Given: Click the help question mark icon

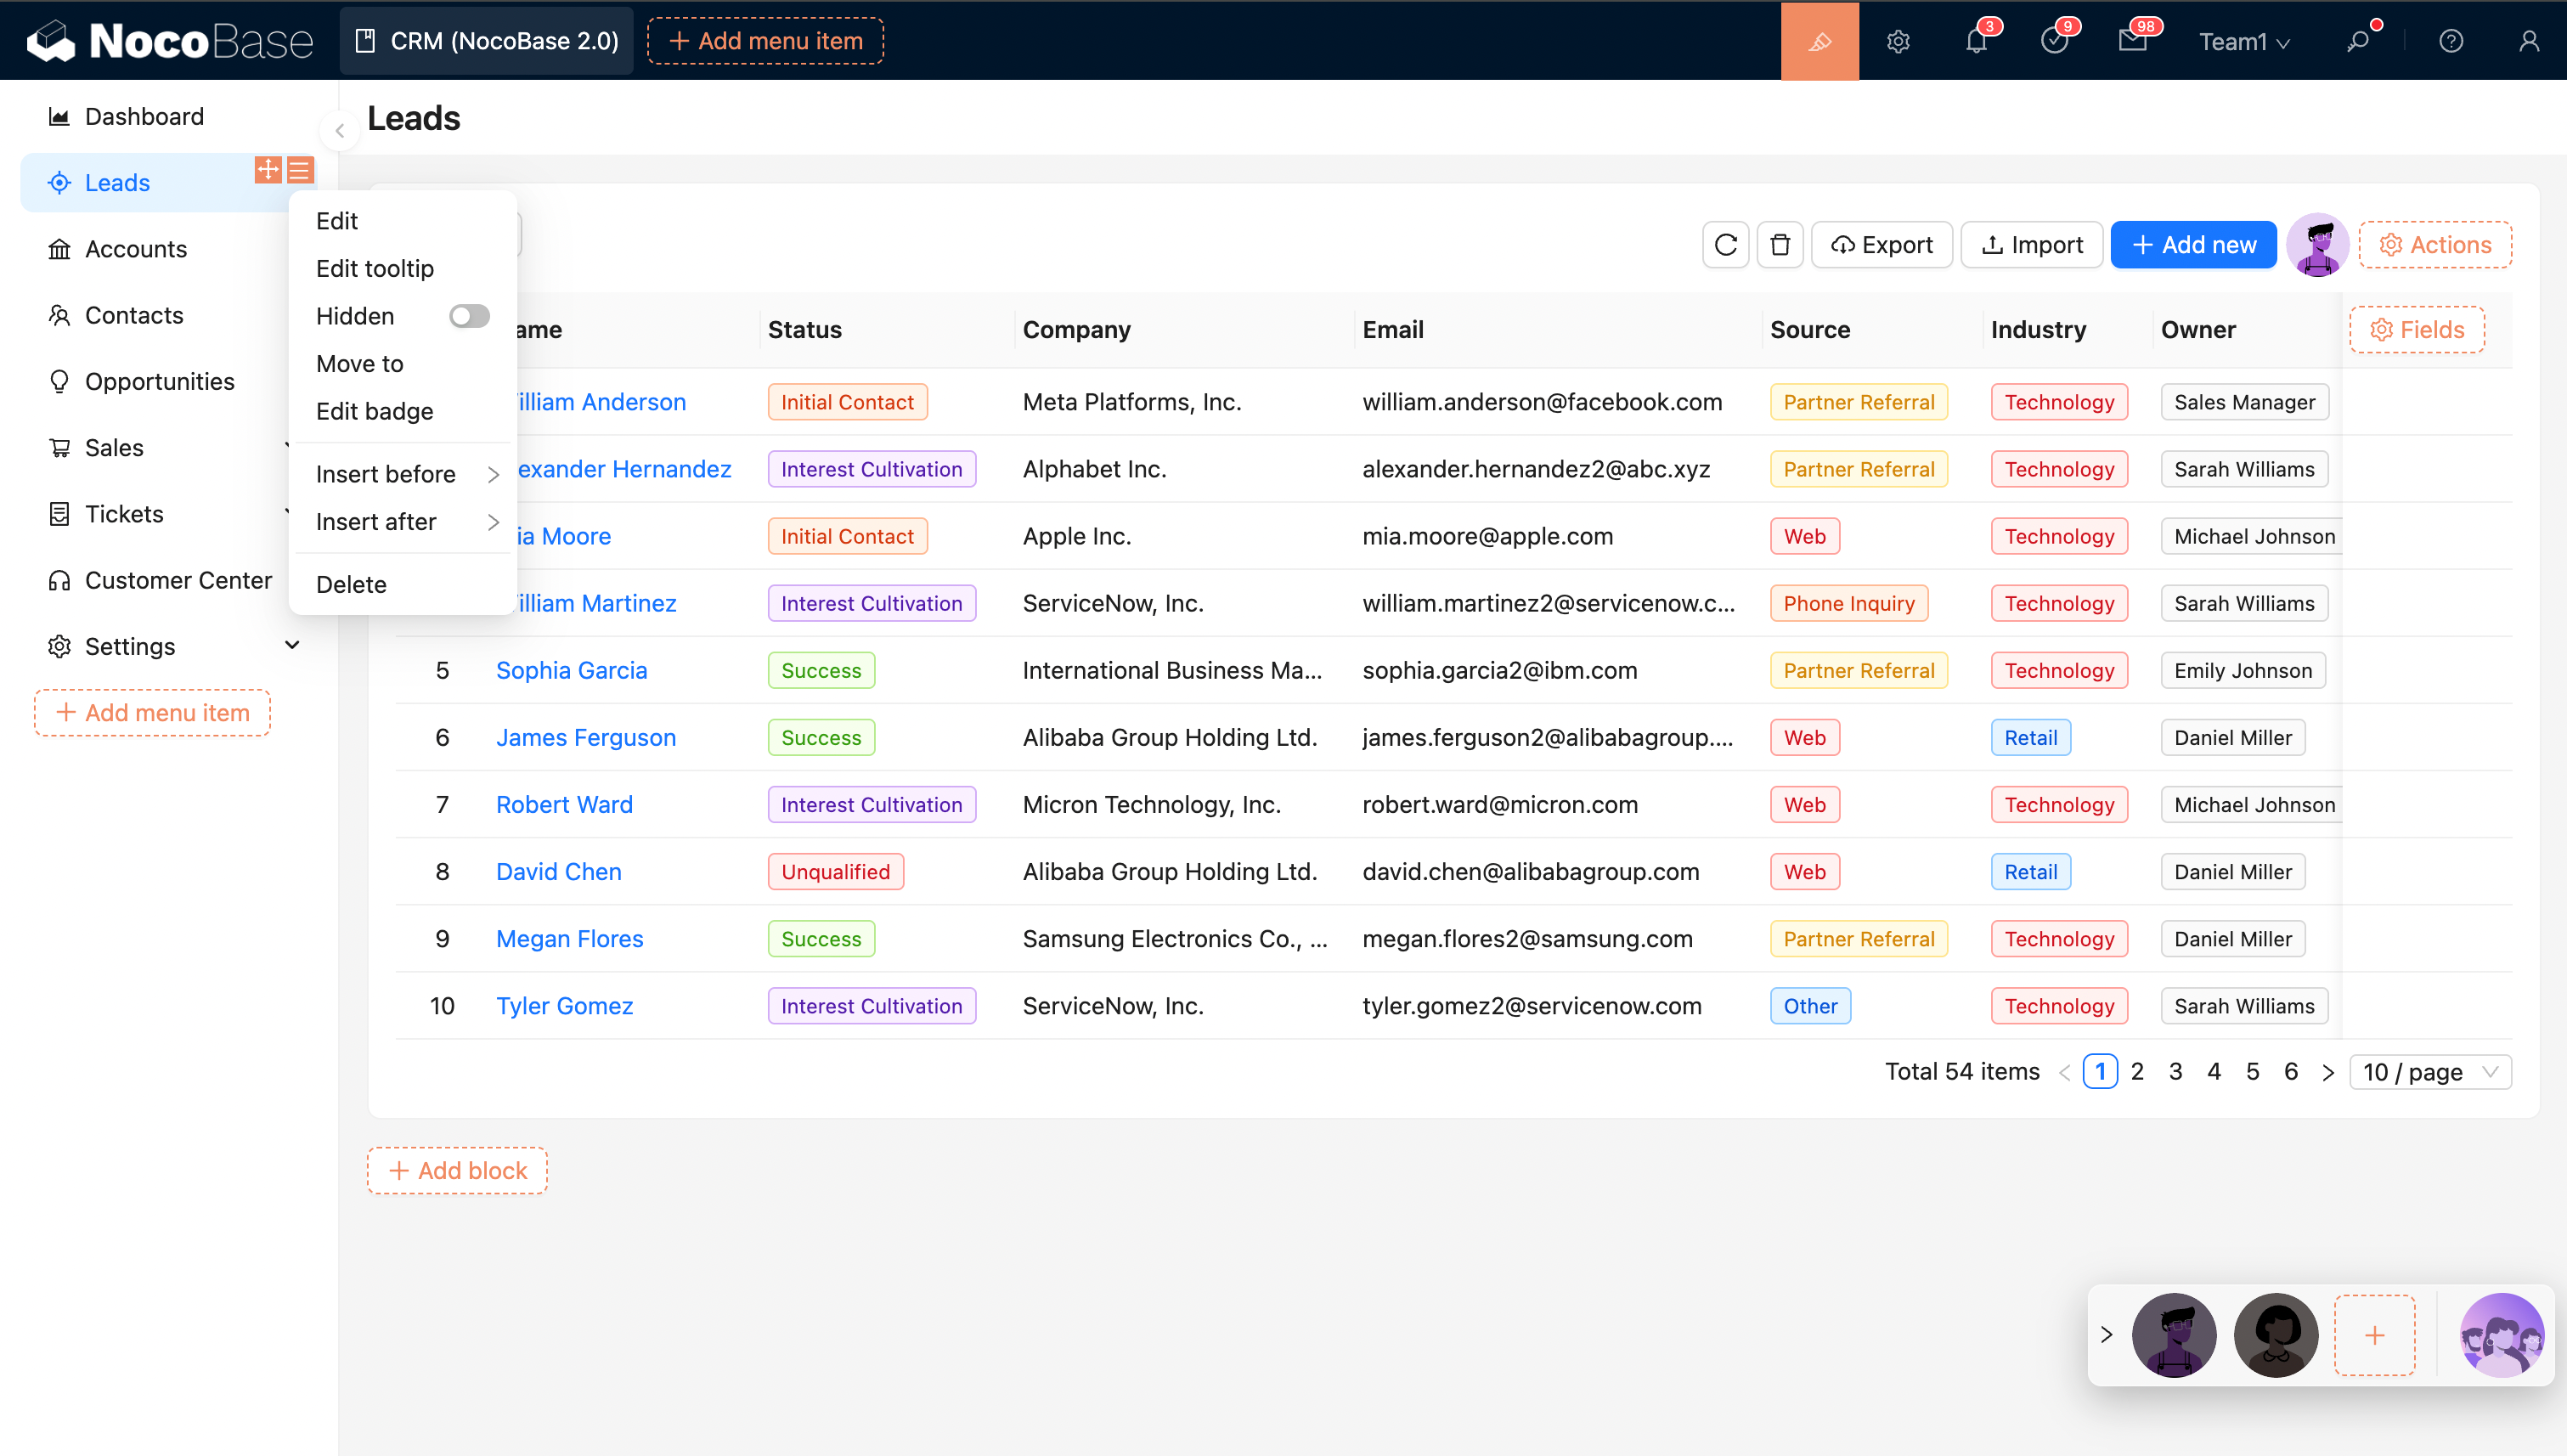Looking at the screenshot, I should coord(2450,41).
